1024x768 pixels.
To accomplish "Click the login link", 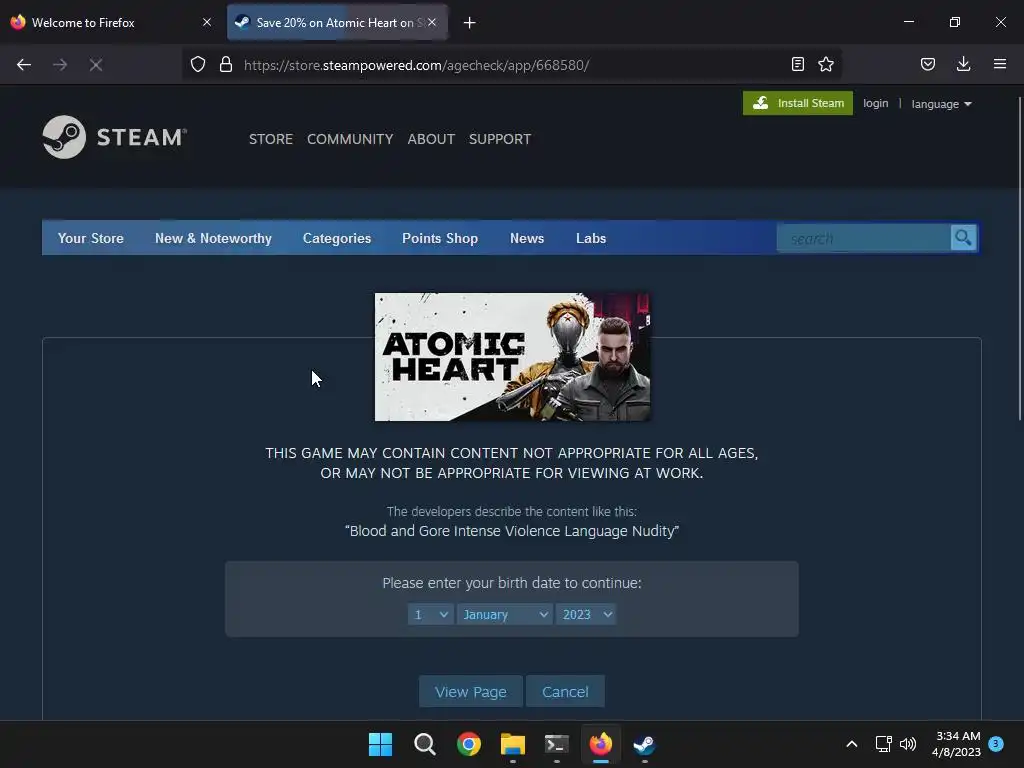I will click(x=876, y=103).
